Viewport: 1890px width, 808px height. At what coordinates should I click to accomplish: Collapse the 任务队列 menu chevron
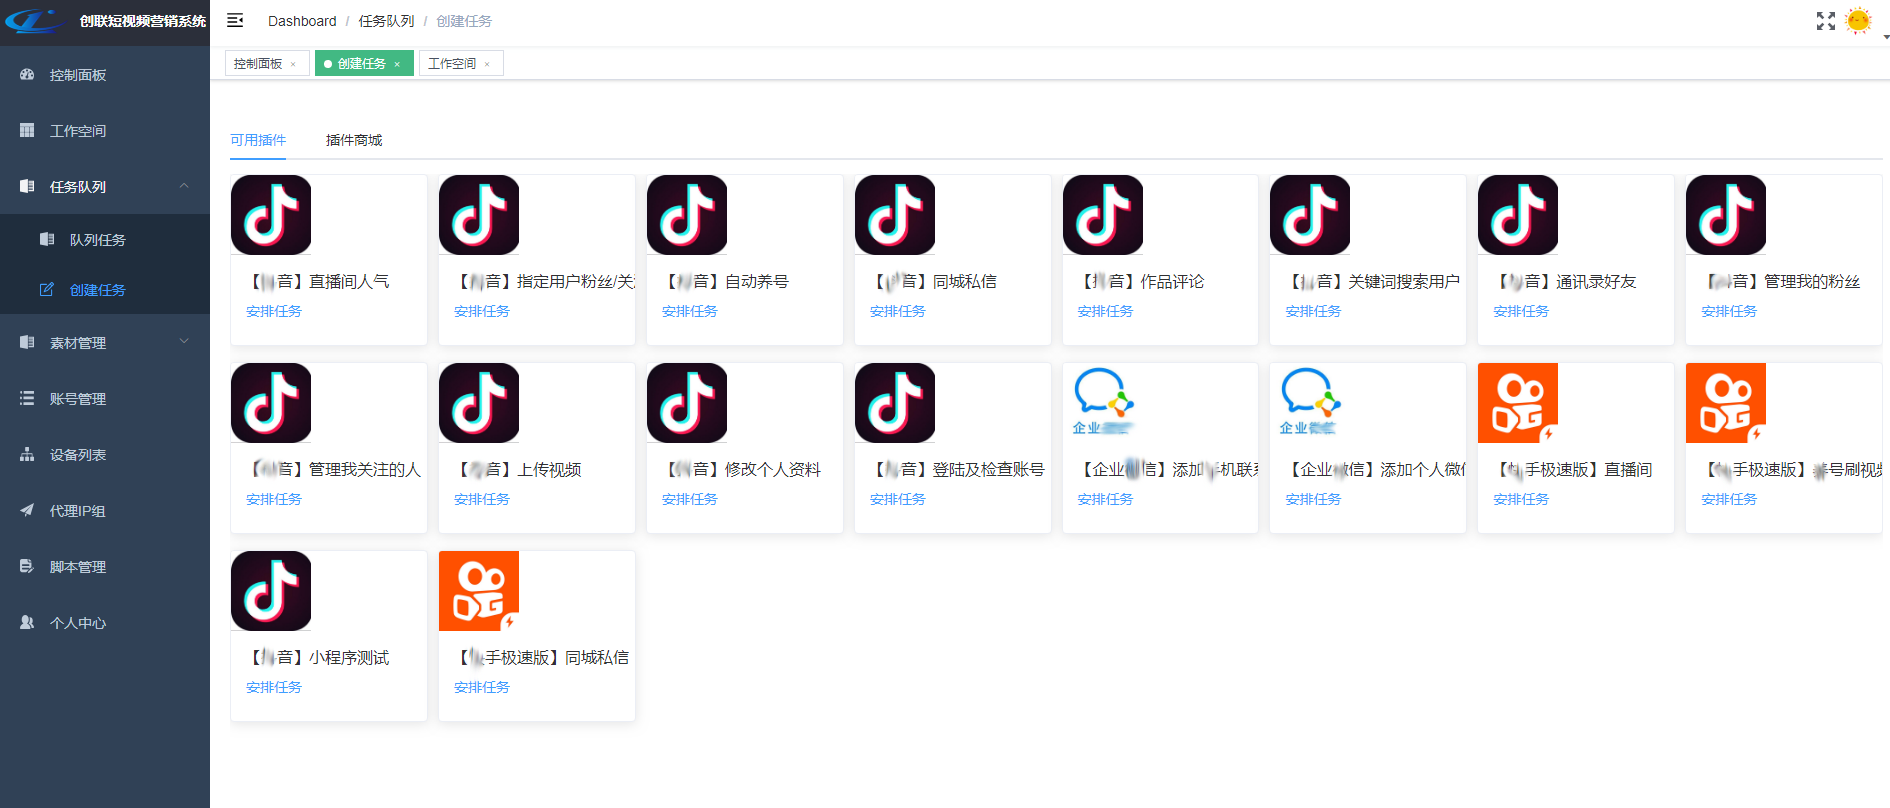click(184, 186)
